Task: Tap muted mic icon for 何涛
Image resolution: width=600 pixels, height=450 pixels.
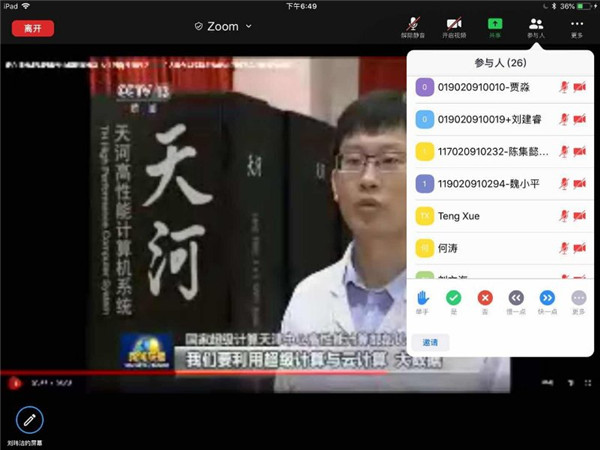Action: pyautogui.click(x=564, y=248)
